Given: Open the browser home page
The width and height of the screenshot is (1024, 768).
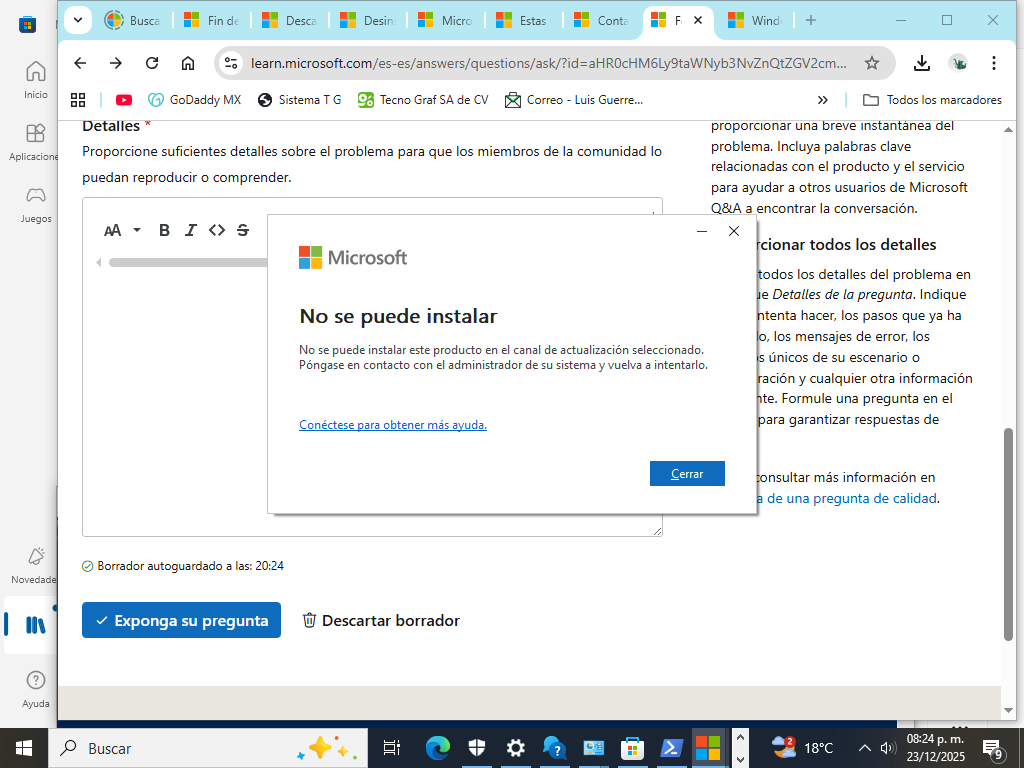Looking at the screenshot, I should point(188,63).
